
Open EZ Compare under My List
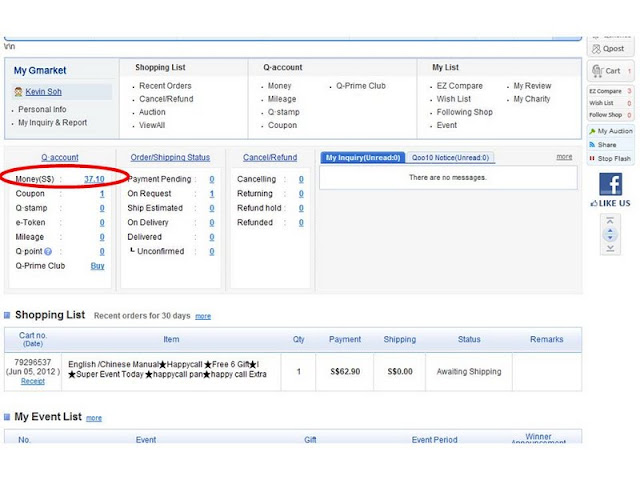[x=460, y=86]
